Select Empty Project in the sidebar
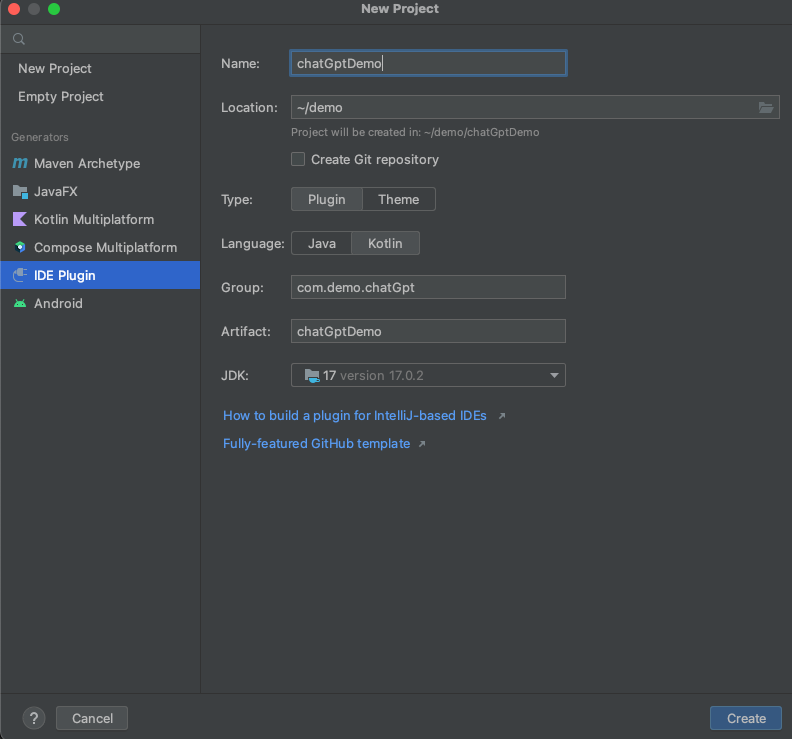Viewport: 792px width, 739px height. coord(61,96)
